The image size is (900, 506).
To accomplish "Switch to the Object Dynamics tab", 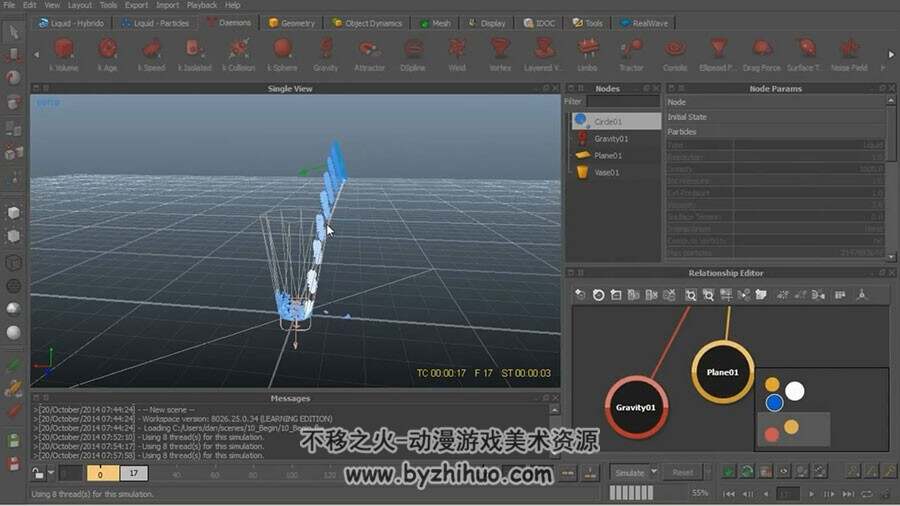I will [367, 23].
